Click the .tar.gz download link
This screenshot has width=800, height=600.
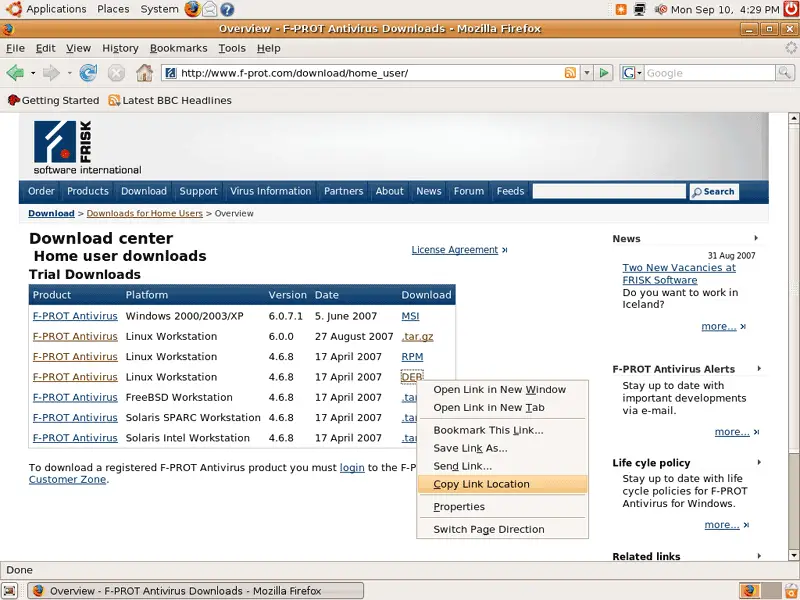(417, 336)
